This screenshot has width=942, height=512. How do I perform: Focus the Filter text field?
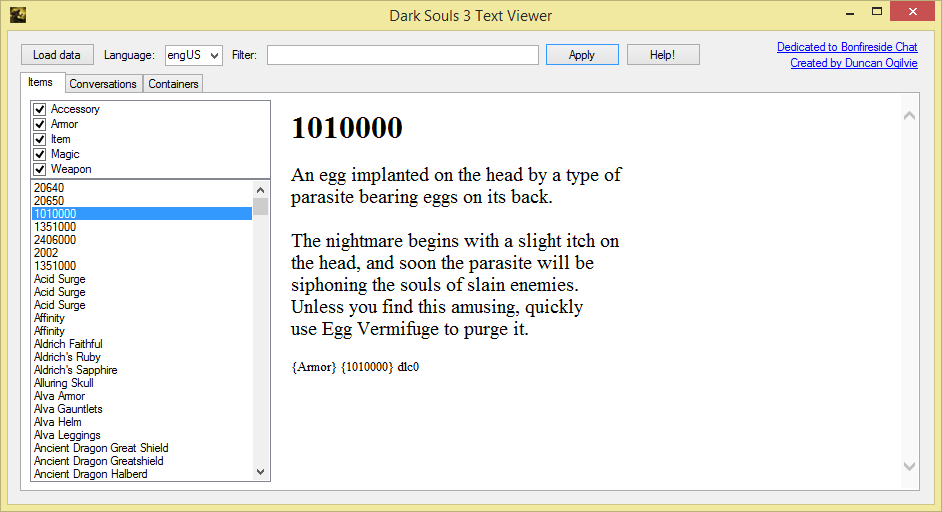pos(403,55)
